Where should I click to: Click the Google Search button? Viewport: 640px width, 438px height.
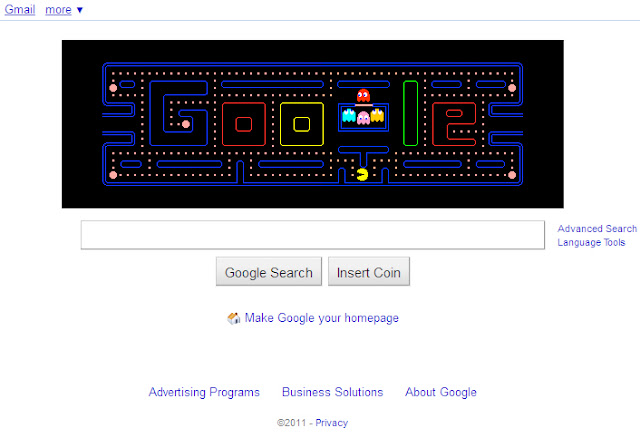pos(269,271)
